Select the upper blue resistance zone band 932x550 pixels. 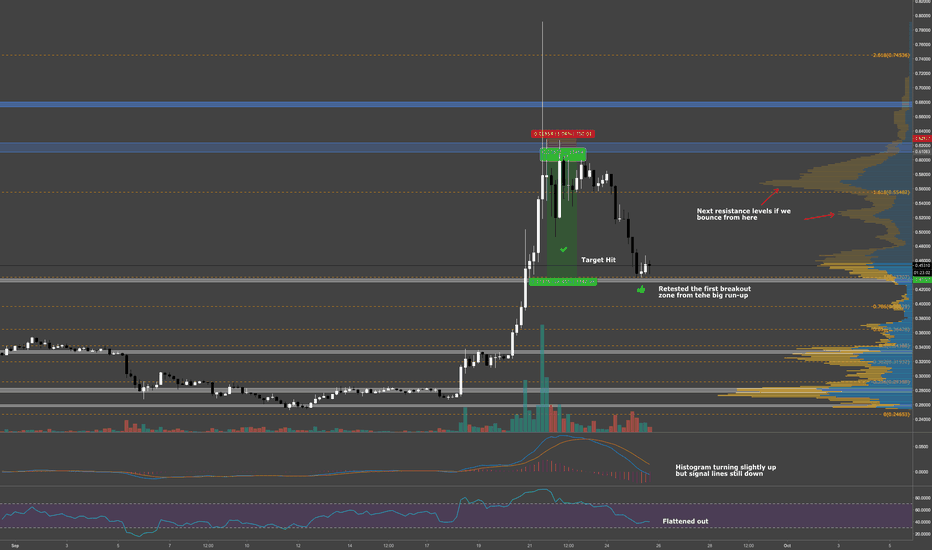[x=456, y=105]
